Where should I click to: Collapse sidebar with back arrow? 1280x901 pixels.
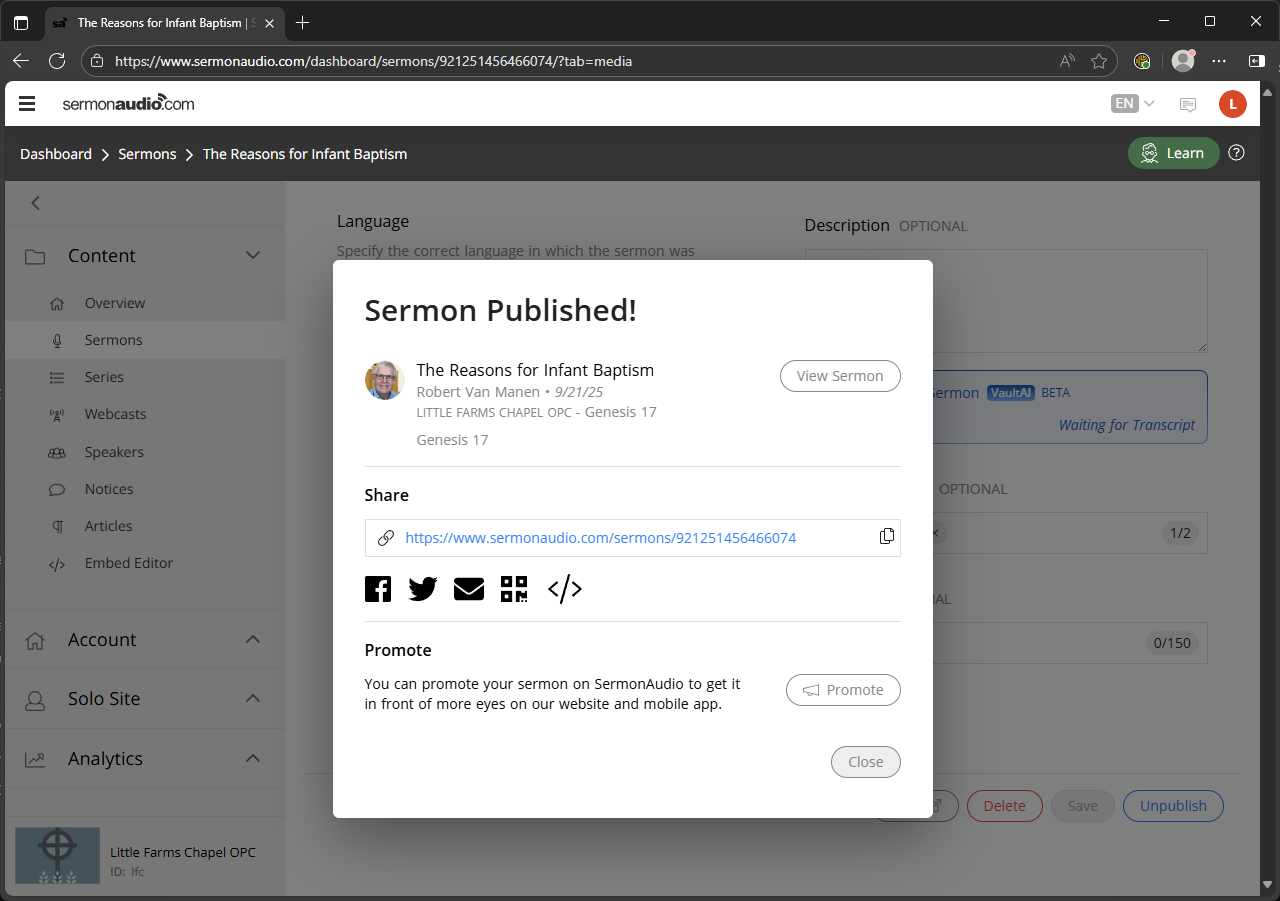coord(35,203)
